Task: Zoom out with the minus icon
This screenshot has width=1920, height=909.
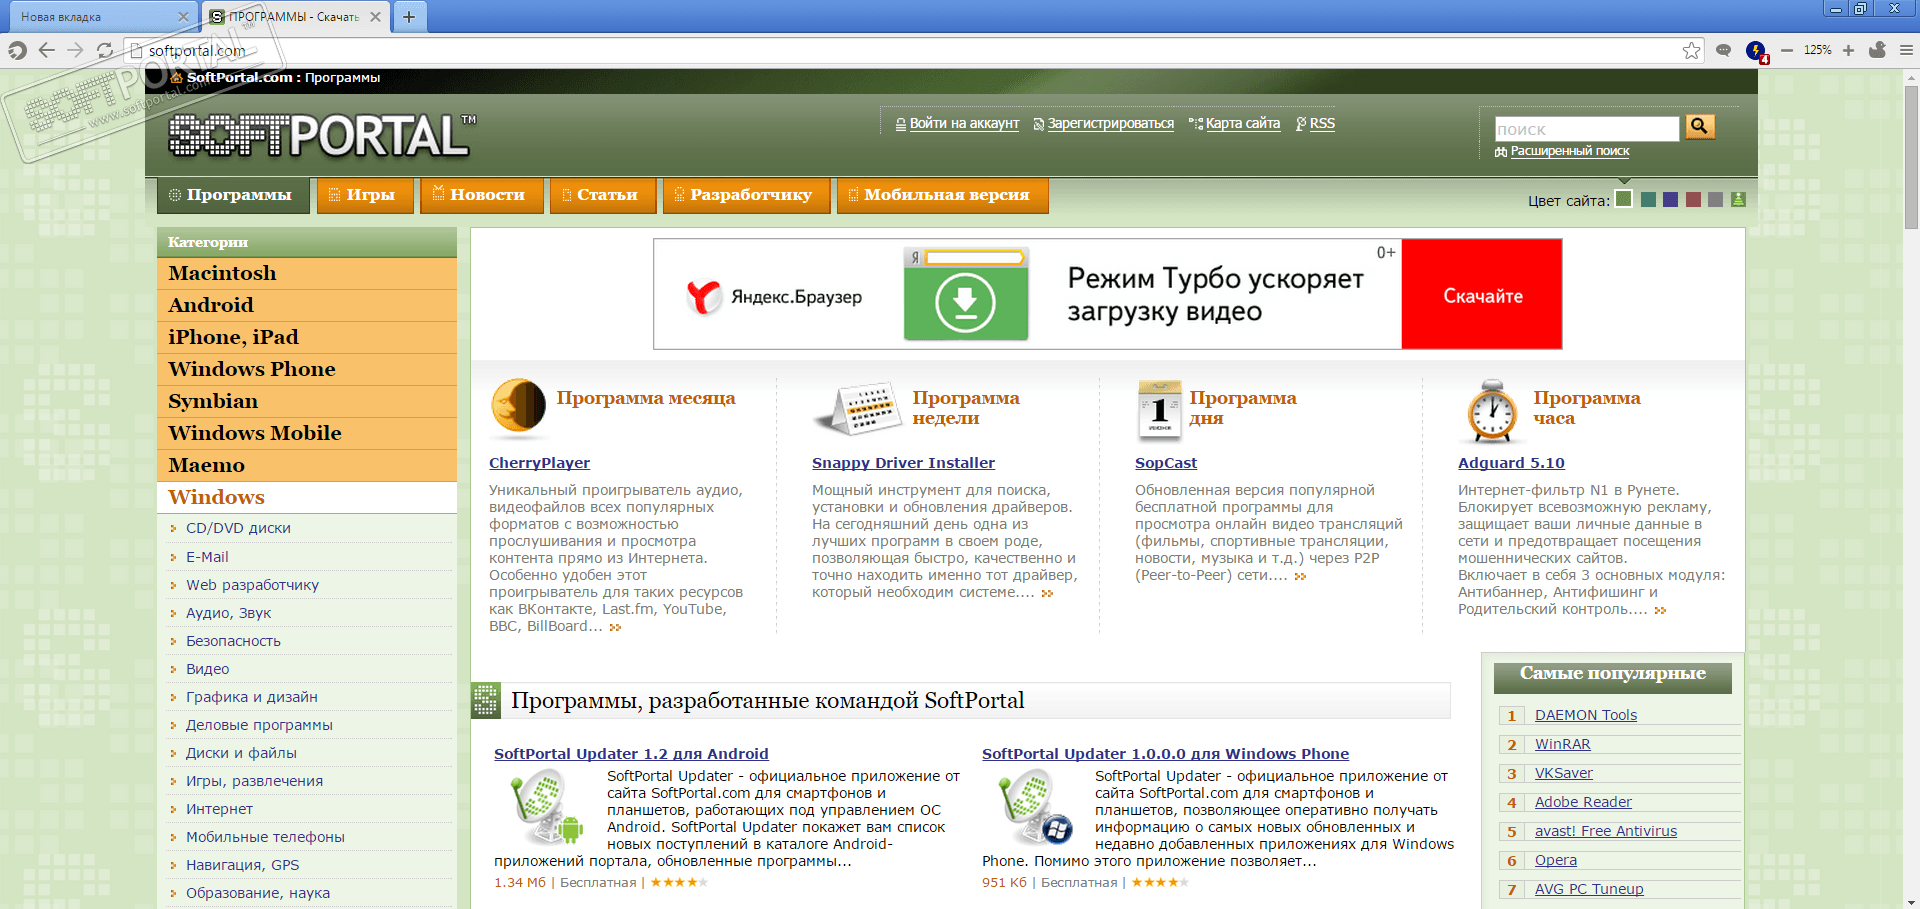Action: (1787, 50)
